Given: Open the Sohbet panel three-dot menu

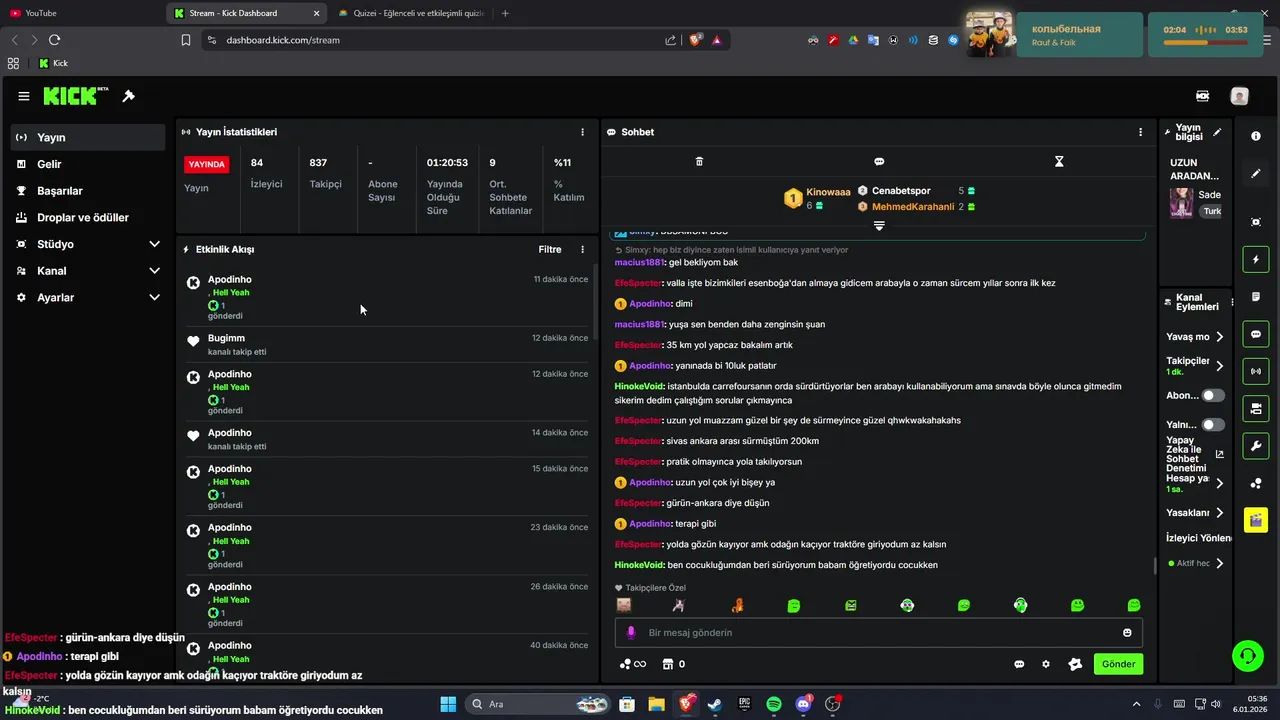Looking at the screenshot, I should point(1140,132).
